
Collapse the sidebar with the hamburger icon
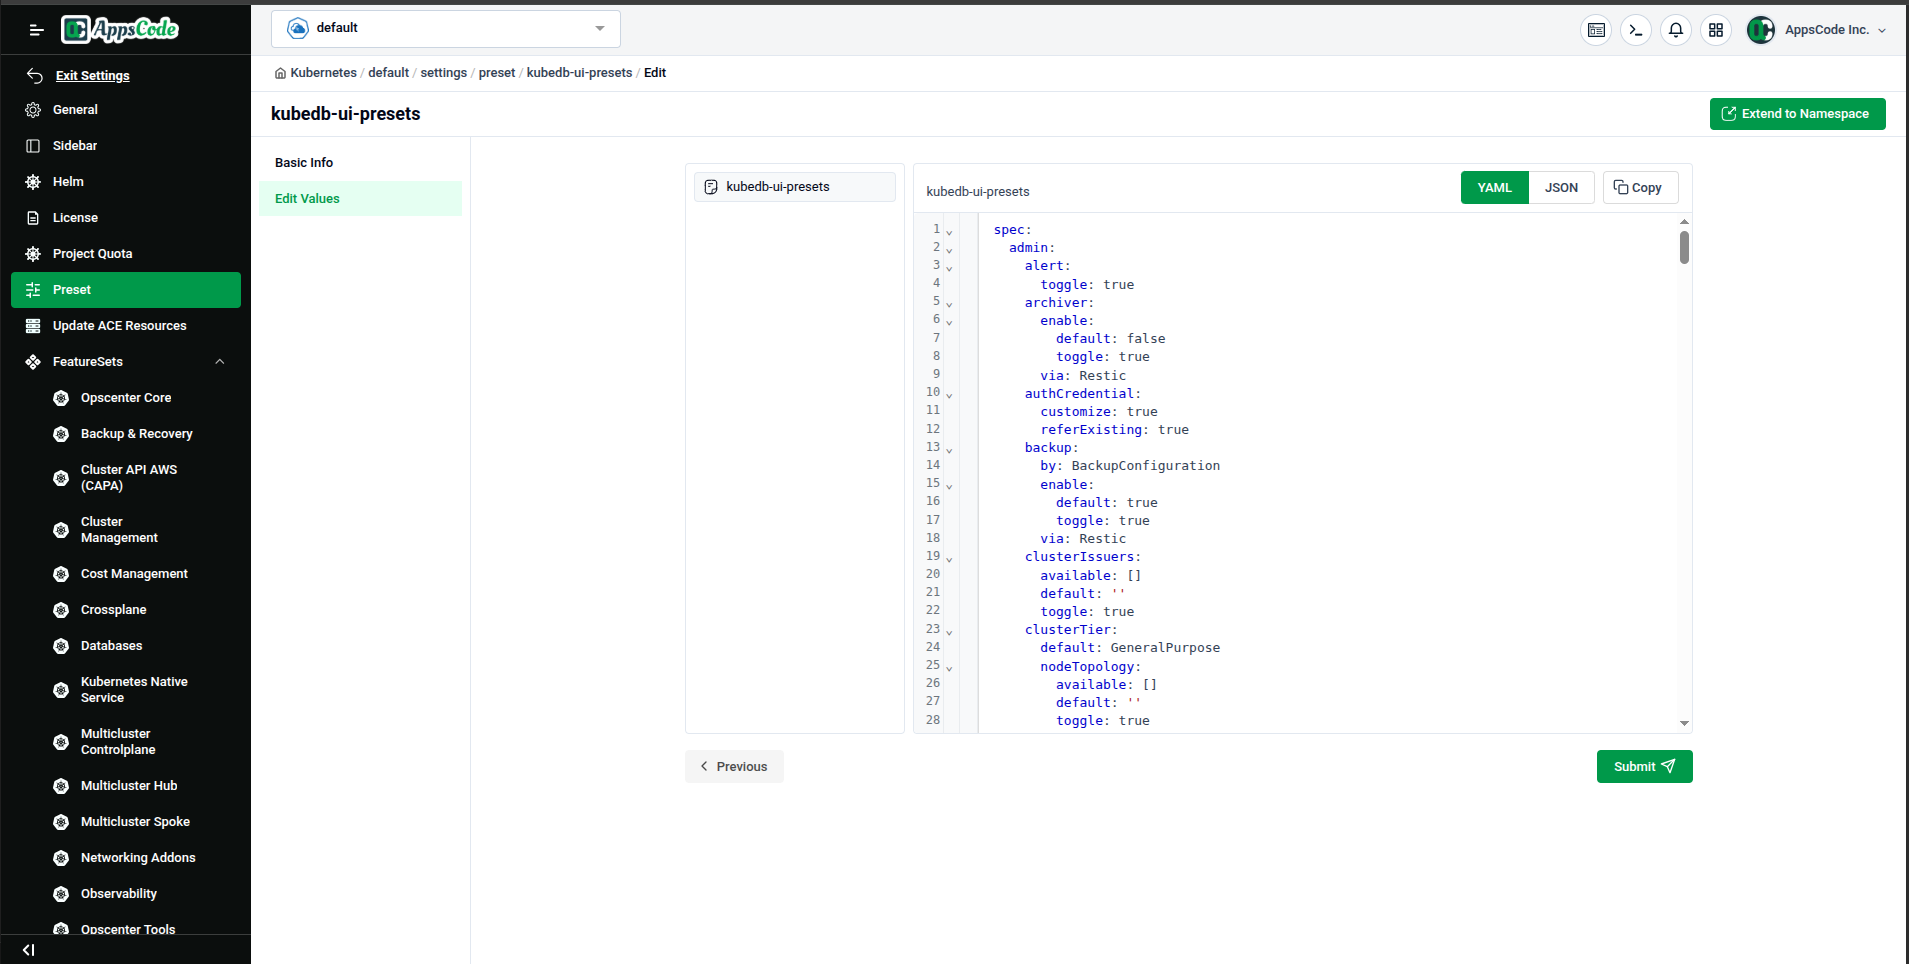click(36, 29)
